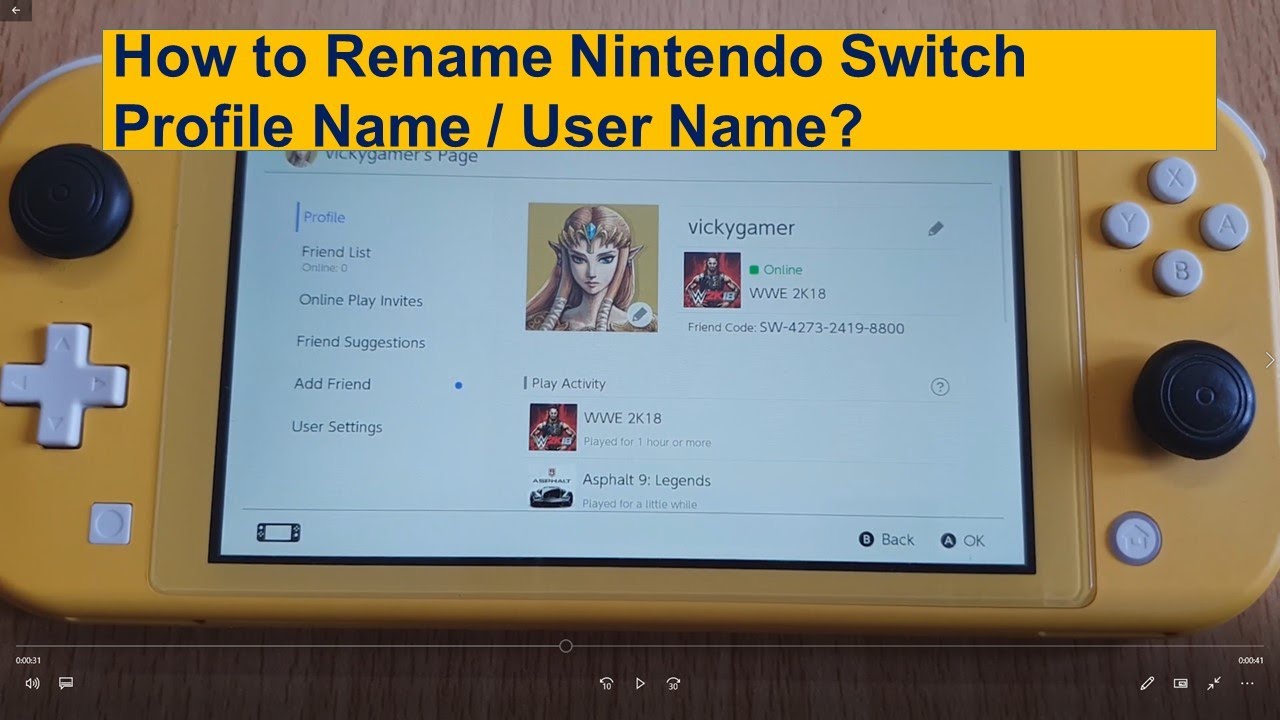Click the pencil icon next to vickygamer name

click(936, 229)
